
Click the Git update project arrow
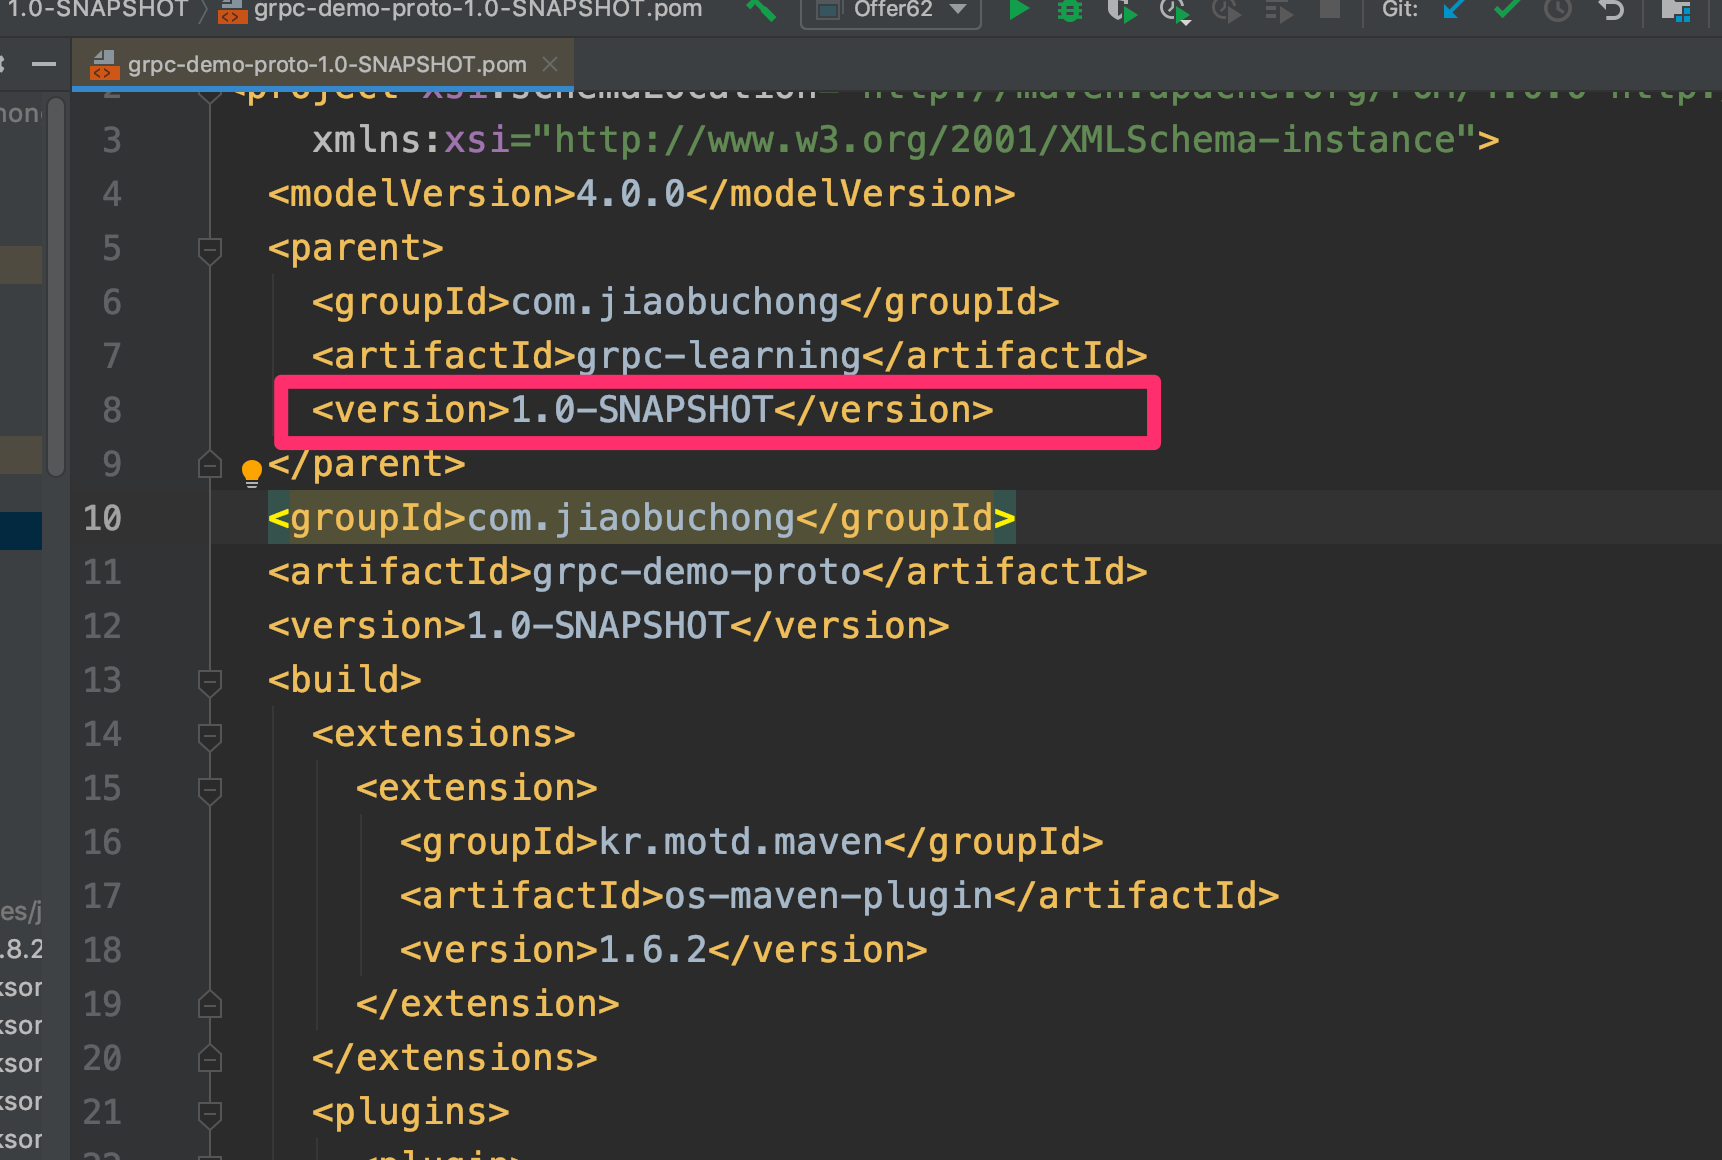coord(1453,10)
